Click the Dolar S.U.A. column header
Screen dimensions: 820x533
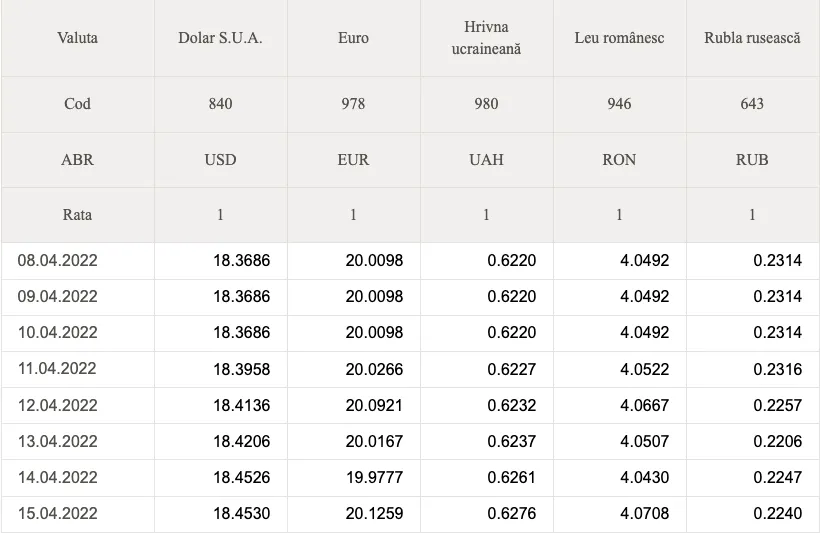220,38
